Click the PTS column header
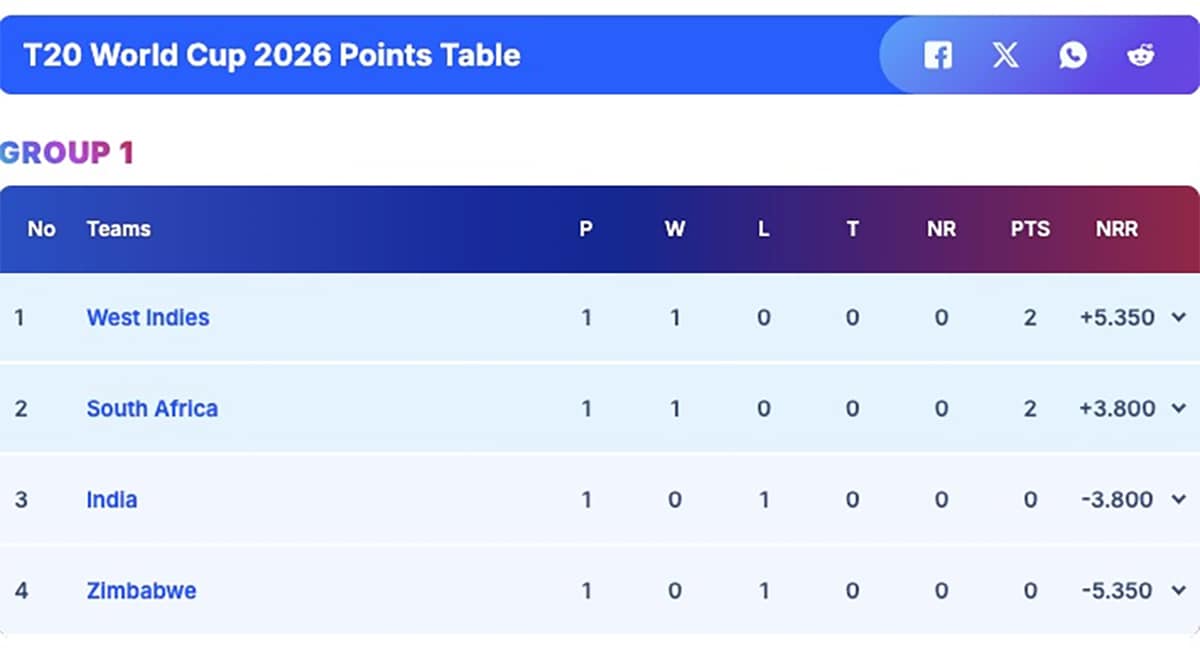The height and width of the screenshot is (651, 1200). pos(1030,229)
